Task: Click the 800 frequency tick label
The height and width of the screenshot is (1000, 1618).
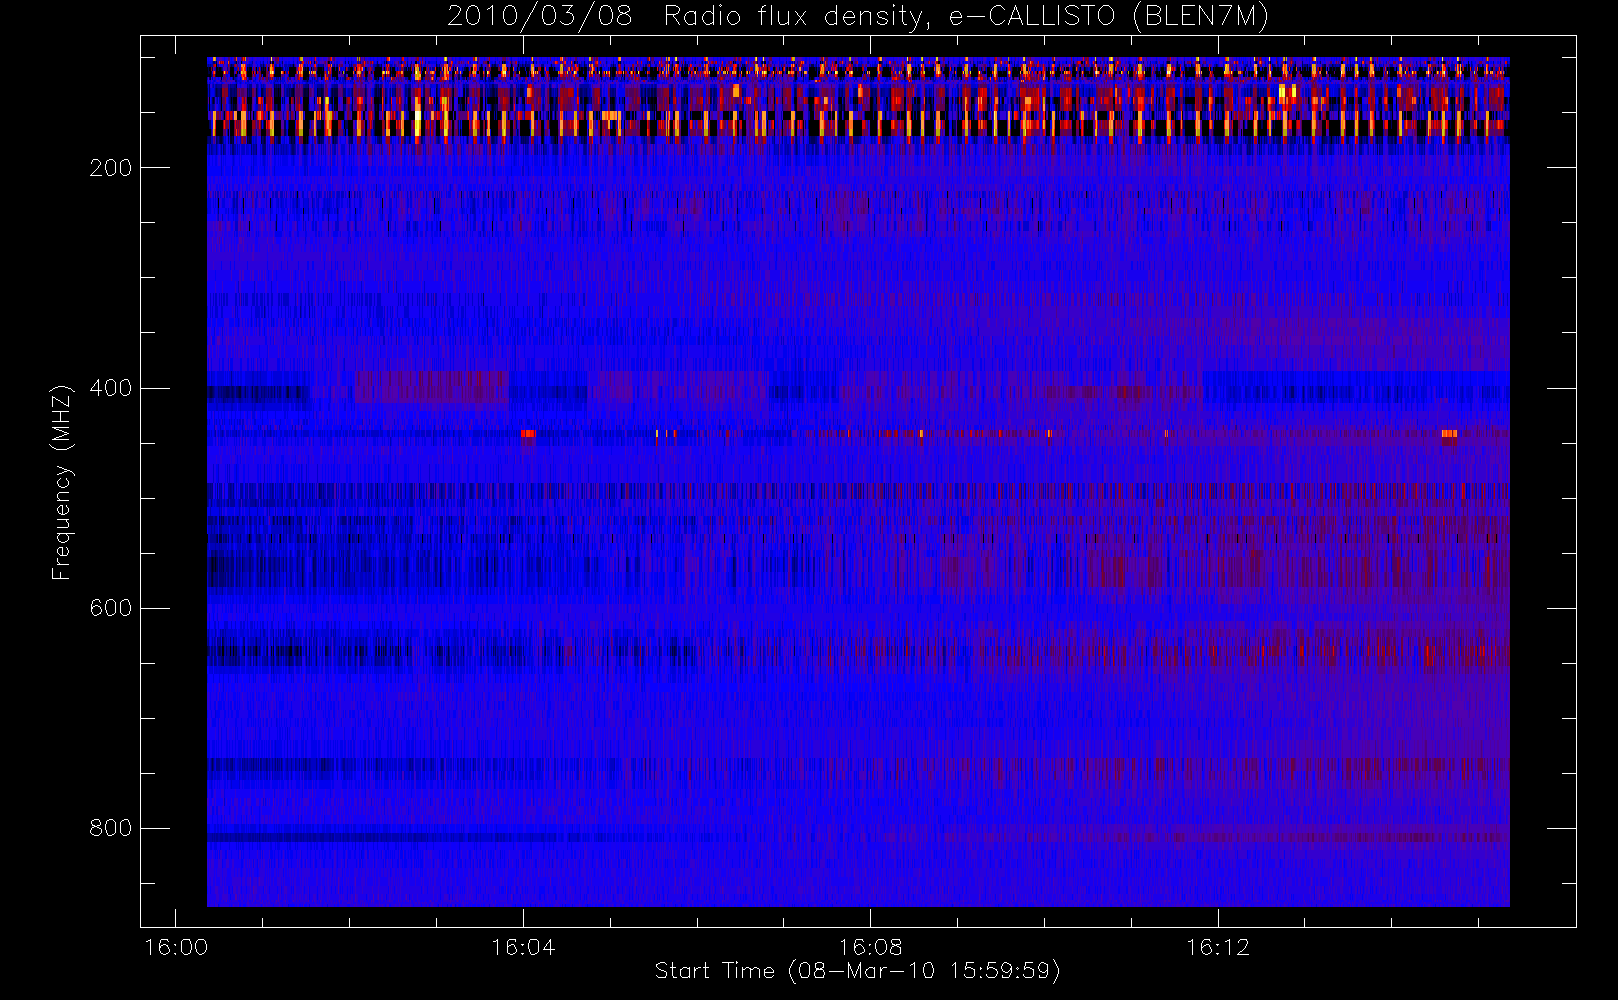Action: point(111,828)
